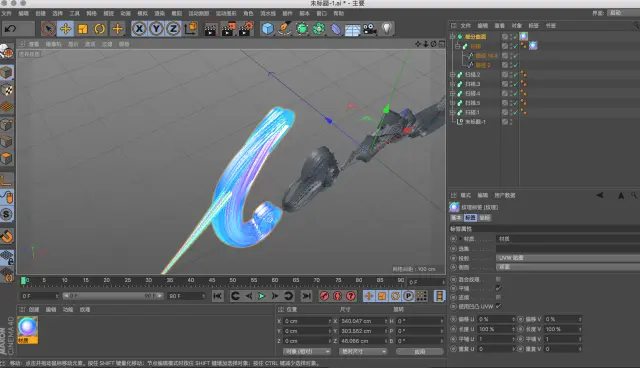Click Play forward button in timeline
640x368 pixels.
[262, 296]
